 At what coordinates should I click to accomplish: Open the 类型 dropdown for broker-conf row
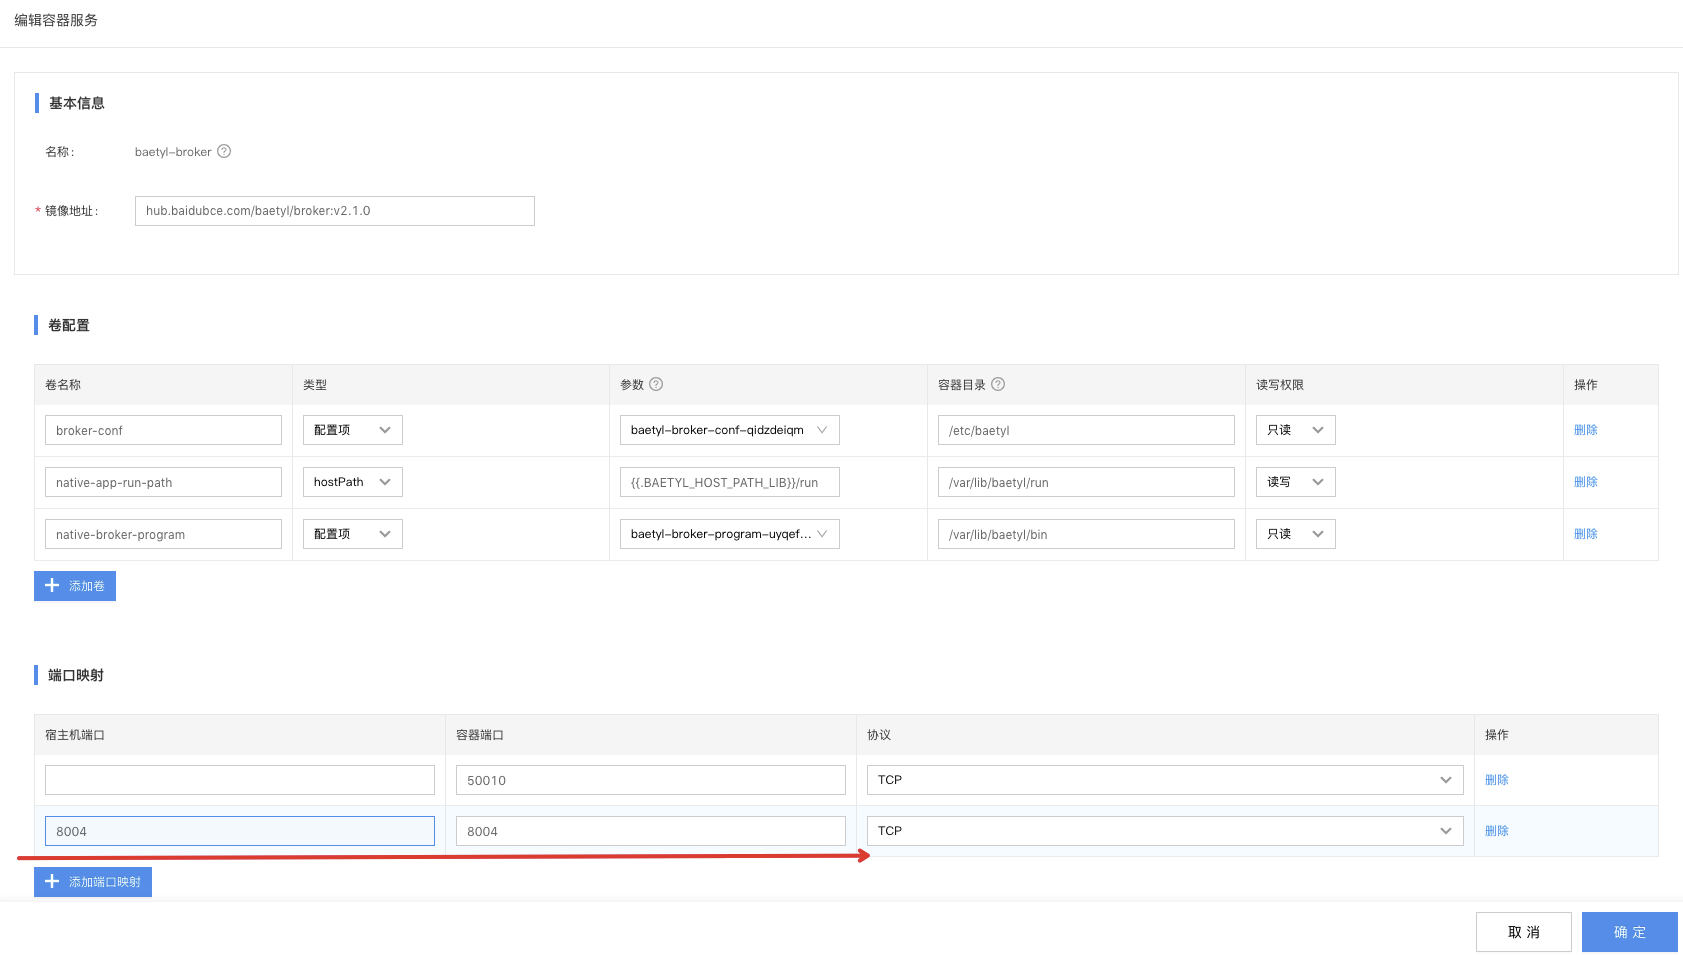click(x=353, y=430)
